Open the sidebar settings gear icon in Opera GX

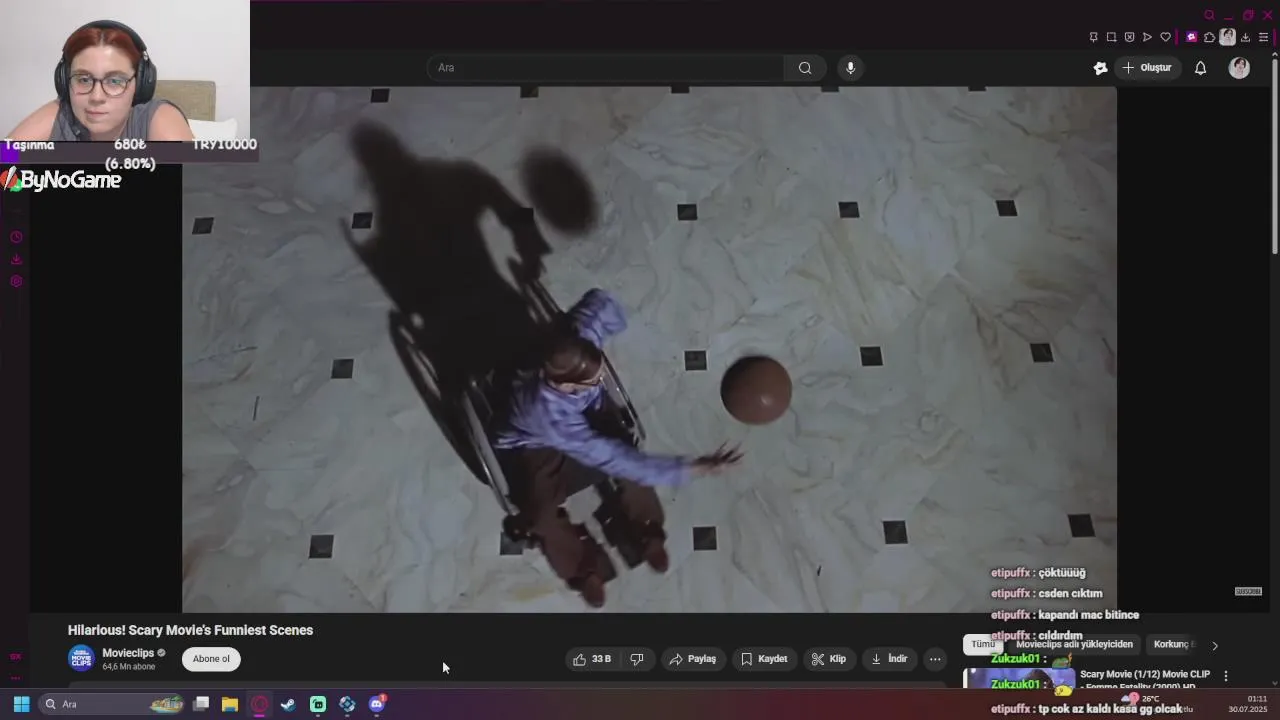coord(16,282)
